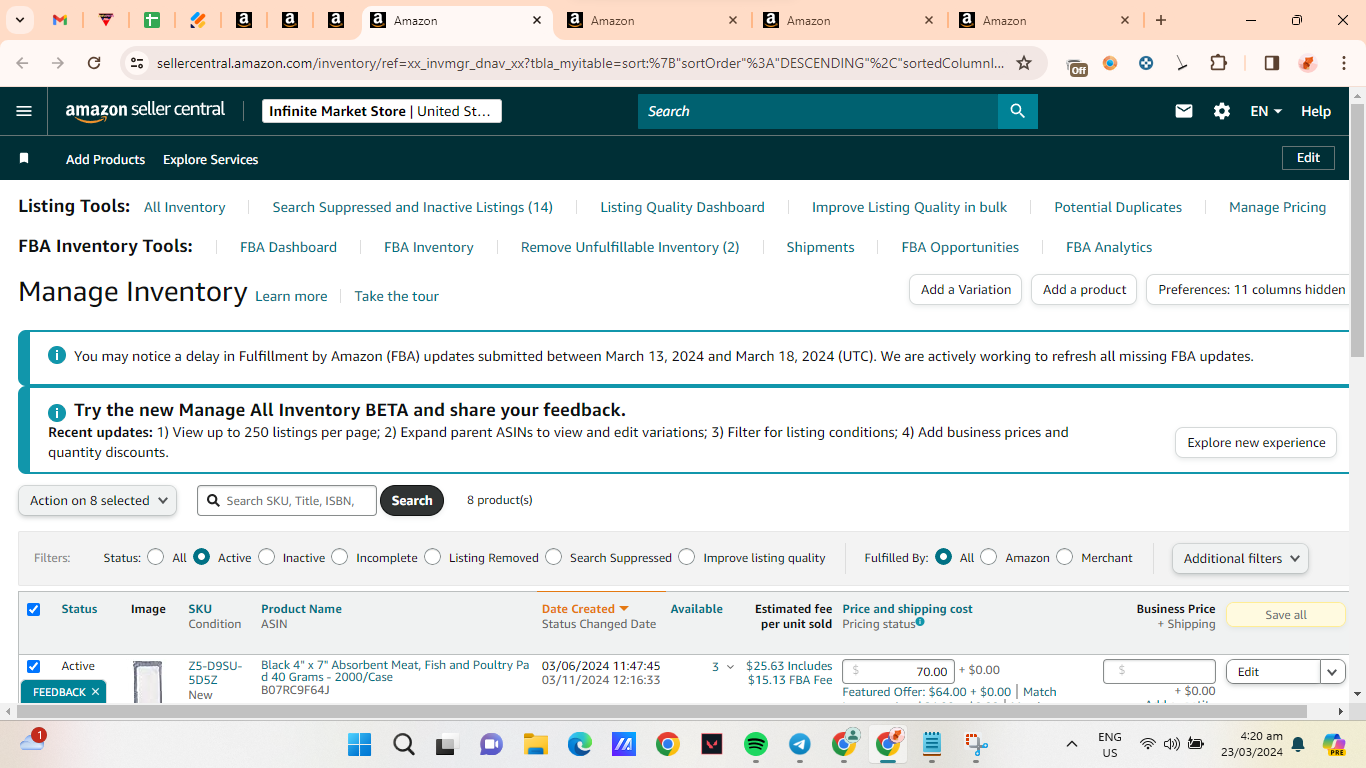Screen dimensions: 1366x768
Task: Expand the Available quantity chevron next to 3
Action: tap(730, 667)
